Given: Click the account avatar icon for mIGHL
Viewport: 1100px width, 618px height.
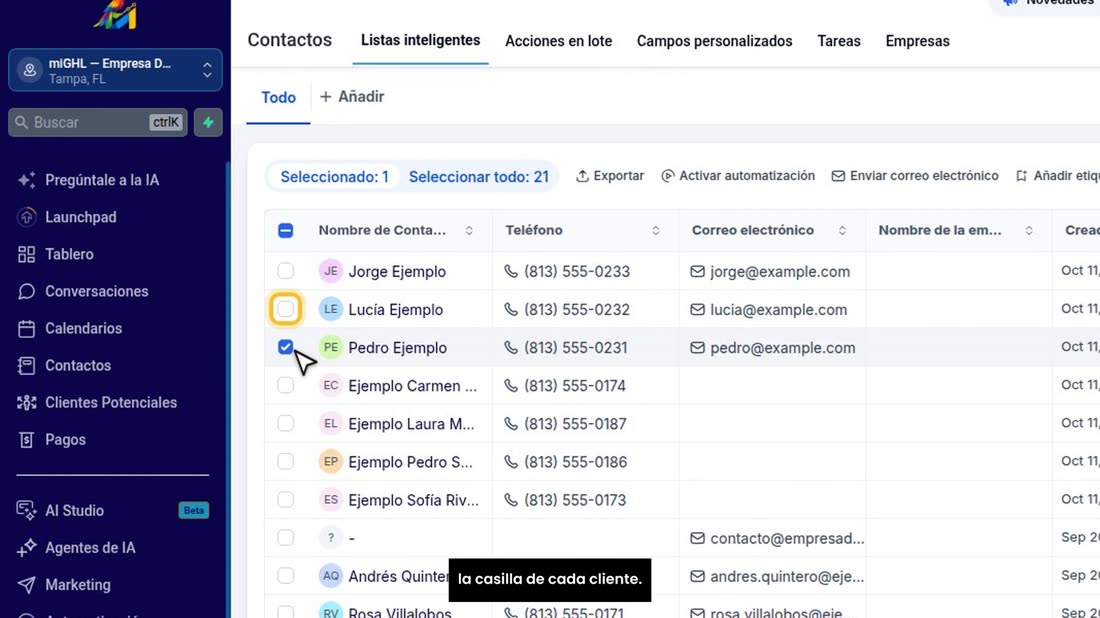Looking at the screenshot, I should [x=29, y=70].
